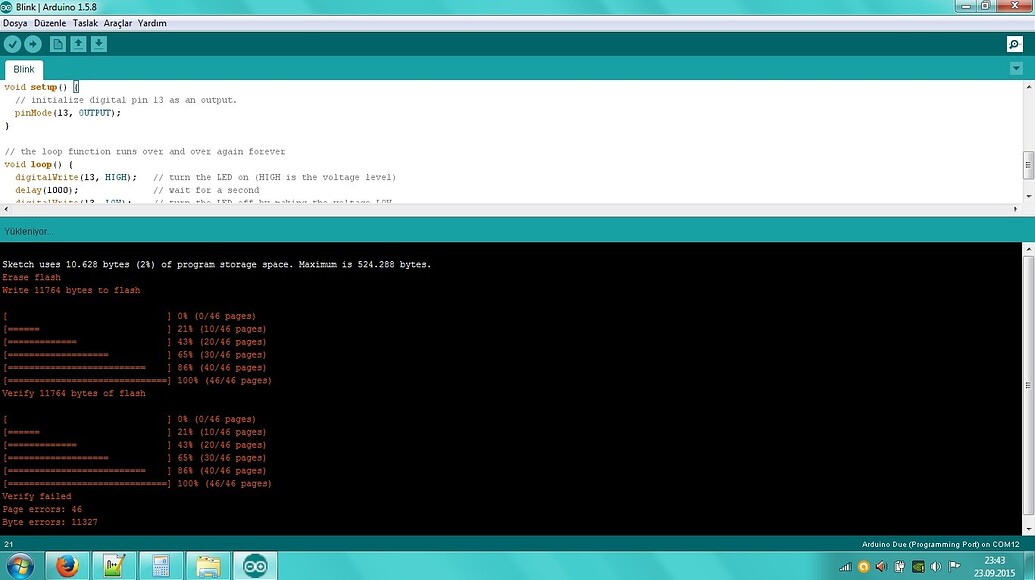Image resolution: width=1035 pixels, height=580 pixels.
Task: Click the Yükleniyor status message
Action: click(x=29, y=231)
